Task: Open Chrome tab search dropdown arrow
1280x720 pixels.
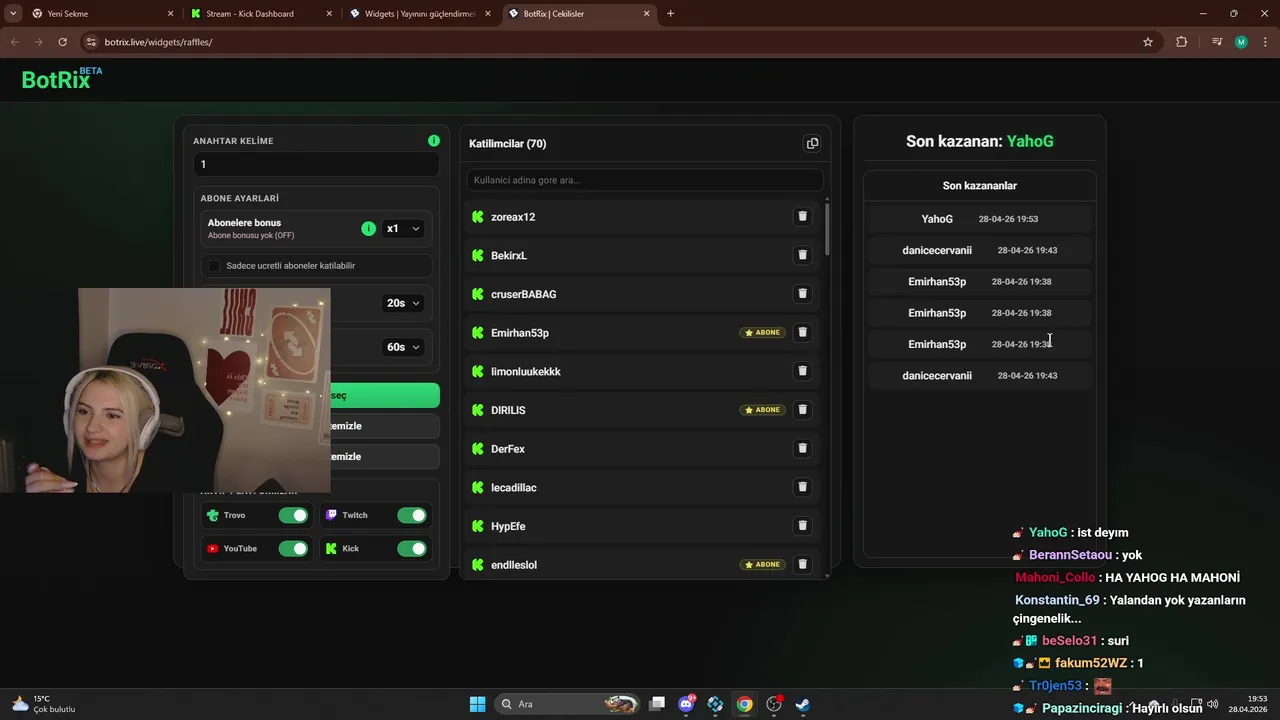Action: pyautogui.click(x=13, y=13)
